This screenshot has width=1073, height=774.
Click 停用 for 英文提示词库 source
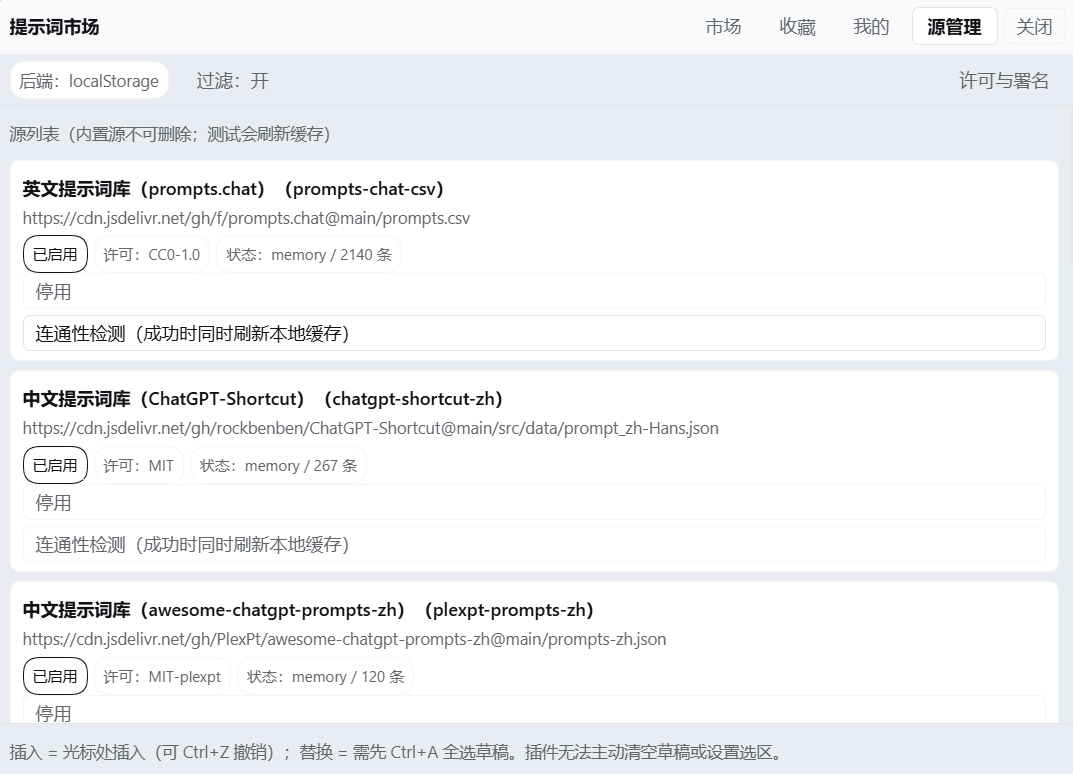pos(534,292)
